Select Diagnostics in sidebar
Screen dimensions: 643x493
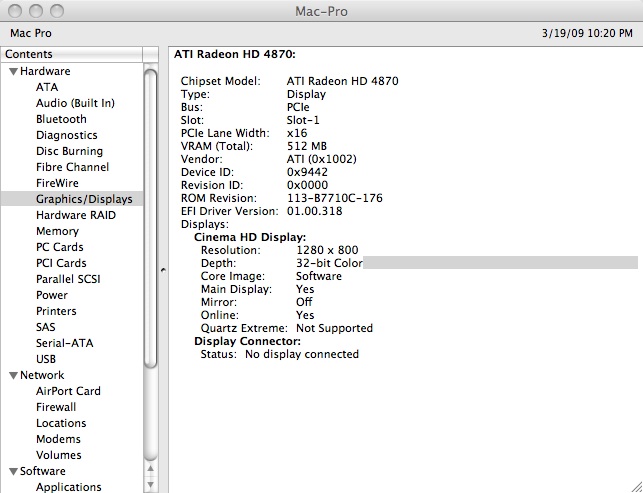click(x=67, y=135)
